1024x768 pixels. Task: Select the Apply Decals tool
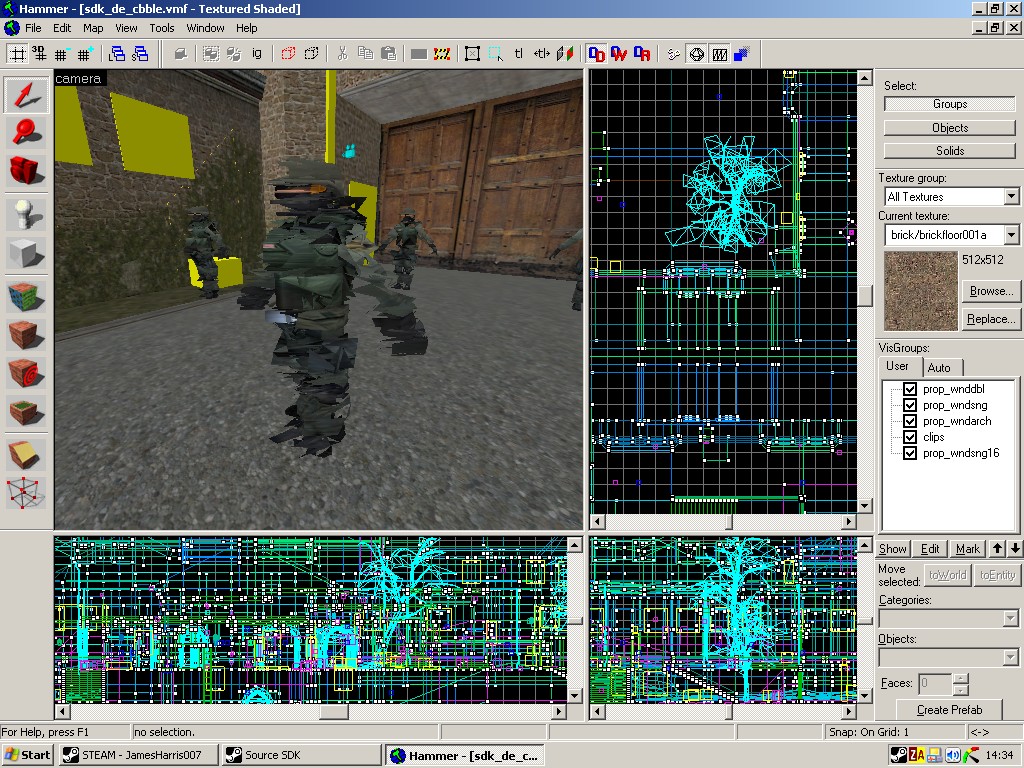click(x=26, y=373)
